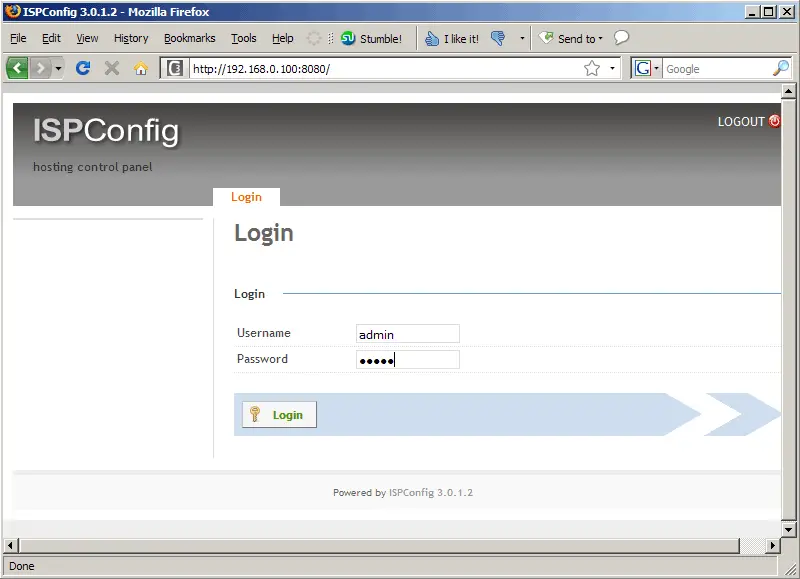800x579 pixels.
Task: Click the vertical scrollbar up arrow
Action: click(x=788, y=91)
